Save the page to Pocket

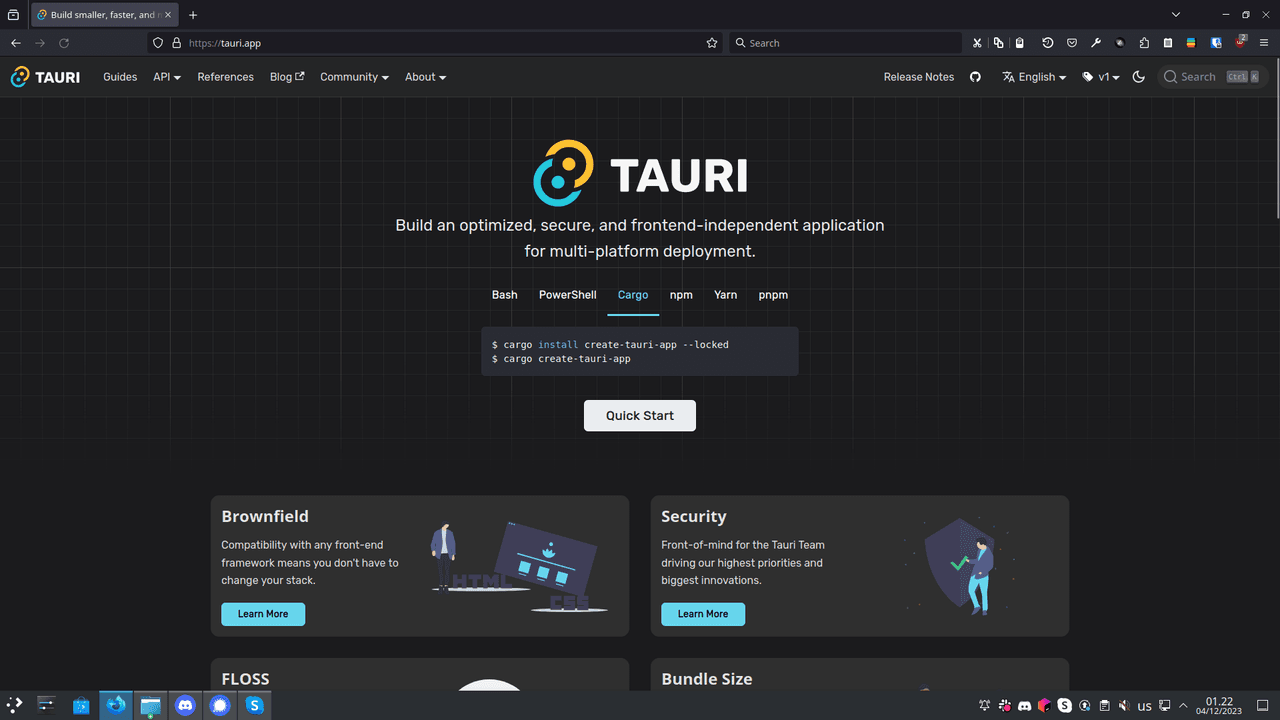pos(1071,43)
